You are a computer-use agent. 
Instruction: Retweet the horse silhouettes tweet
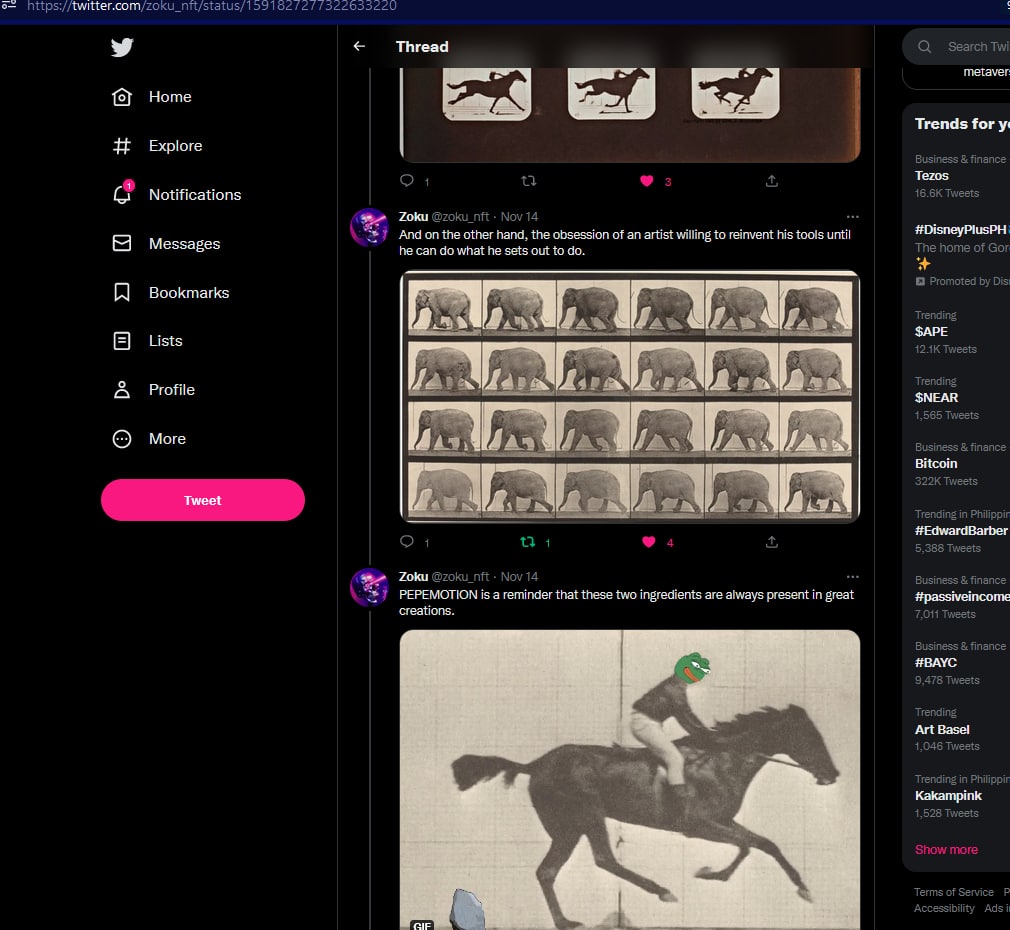pyautogui.click(x=528, y=181)
